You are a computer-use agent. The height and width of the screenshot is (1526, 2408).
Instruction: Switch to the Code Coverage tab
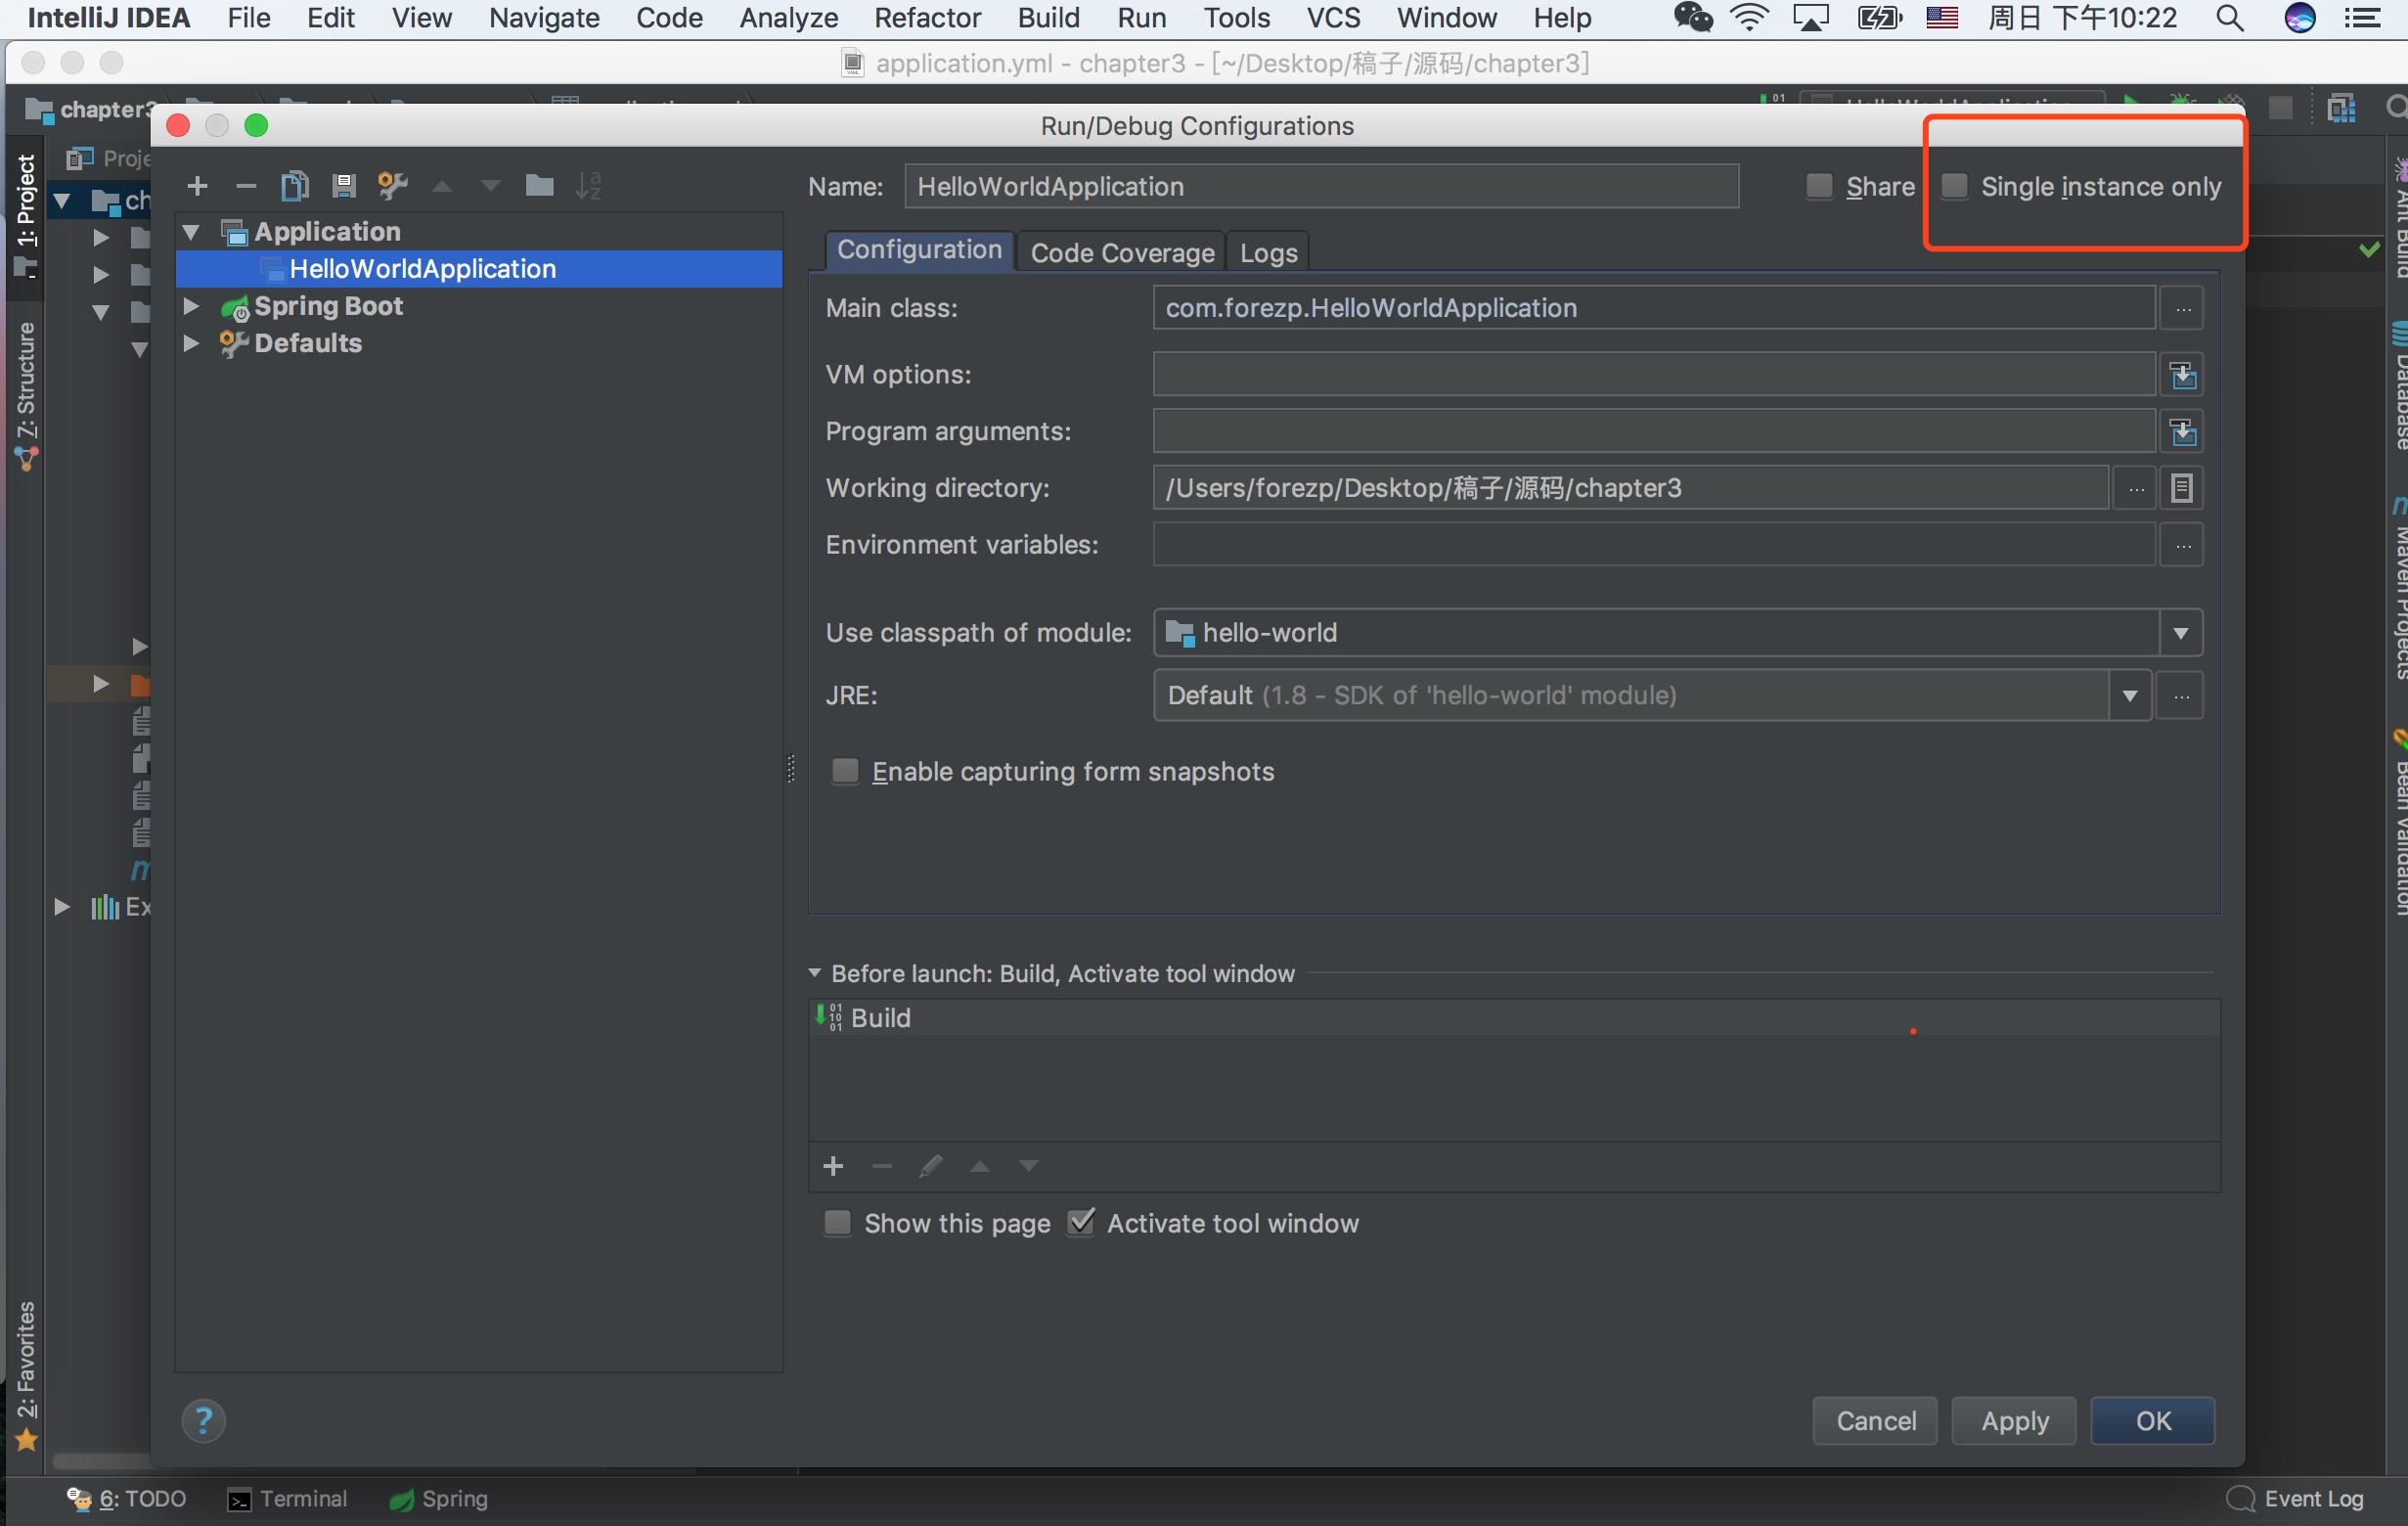(1121, 253)
